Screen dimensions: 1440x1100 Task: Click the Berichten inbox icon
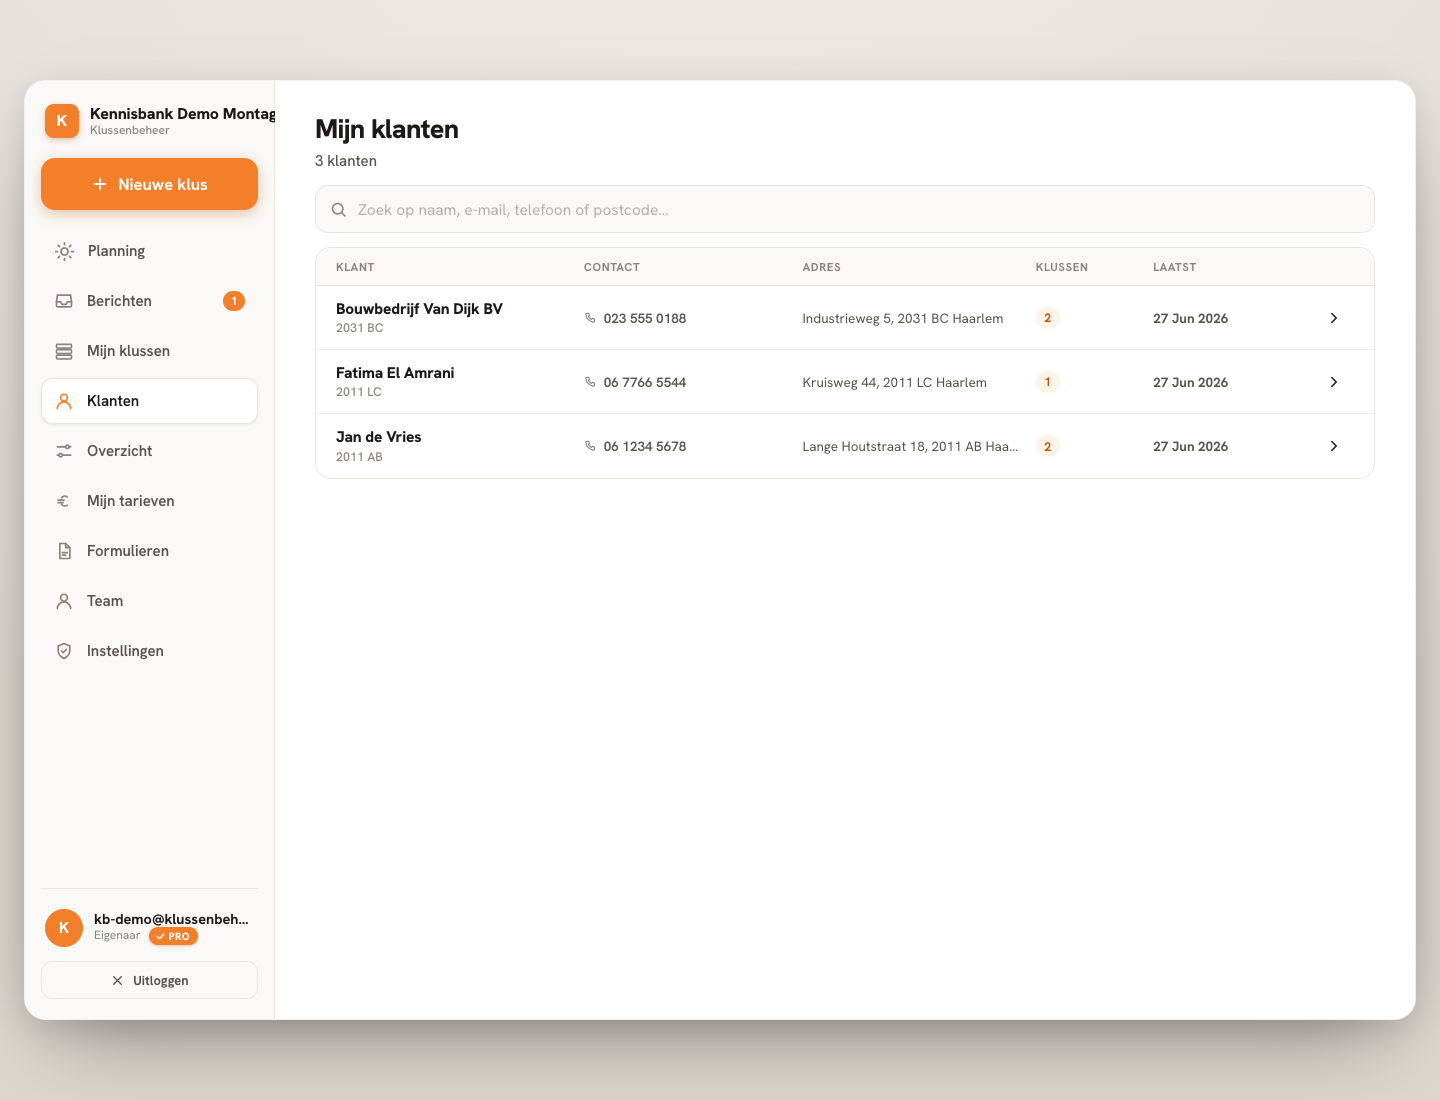click(64, 301)
